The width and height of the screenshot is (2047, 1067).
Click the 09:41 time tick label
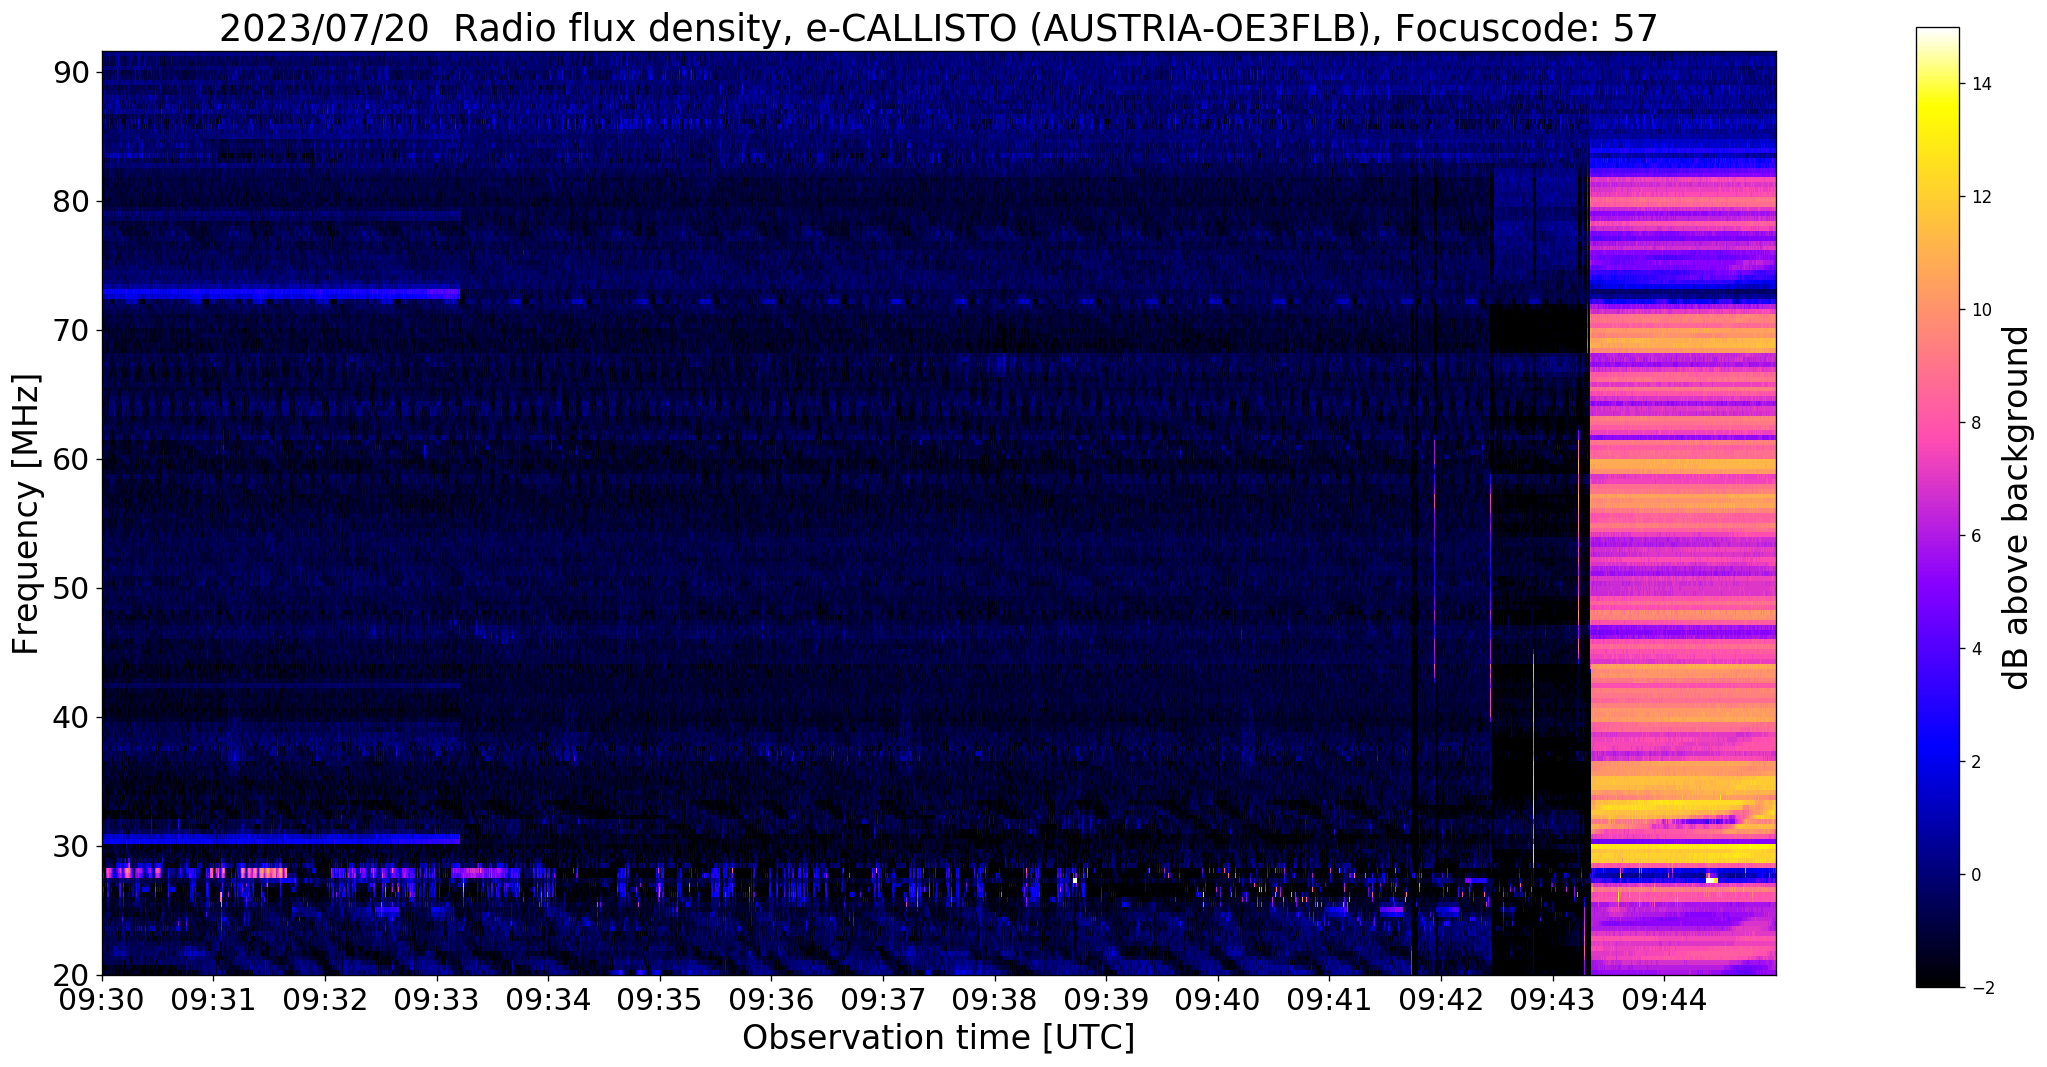(1329, 999)
